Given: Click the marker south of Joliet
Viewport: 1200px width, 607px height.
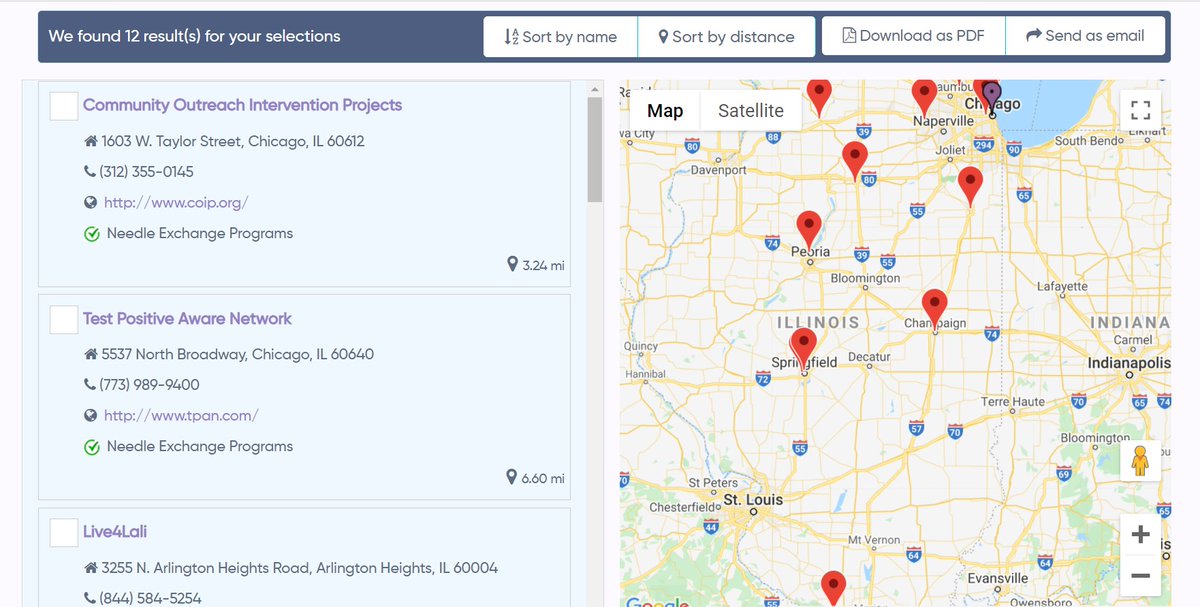Looking at the screenshot, I should coord(970,186).
